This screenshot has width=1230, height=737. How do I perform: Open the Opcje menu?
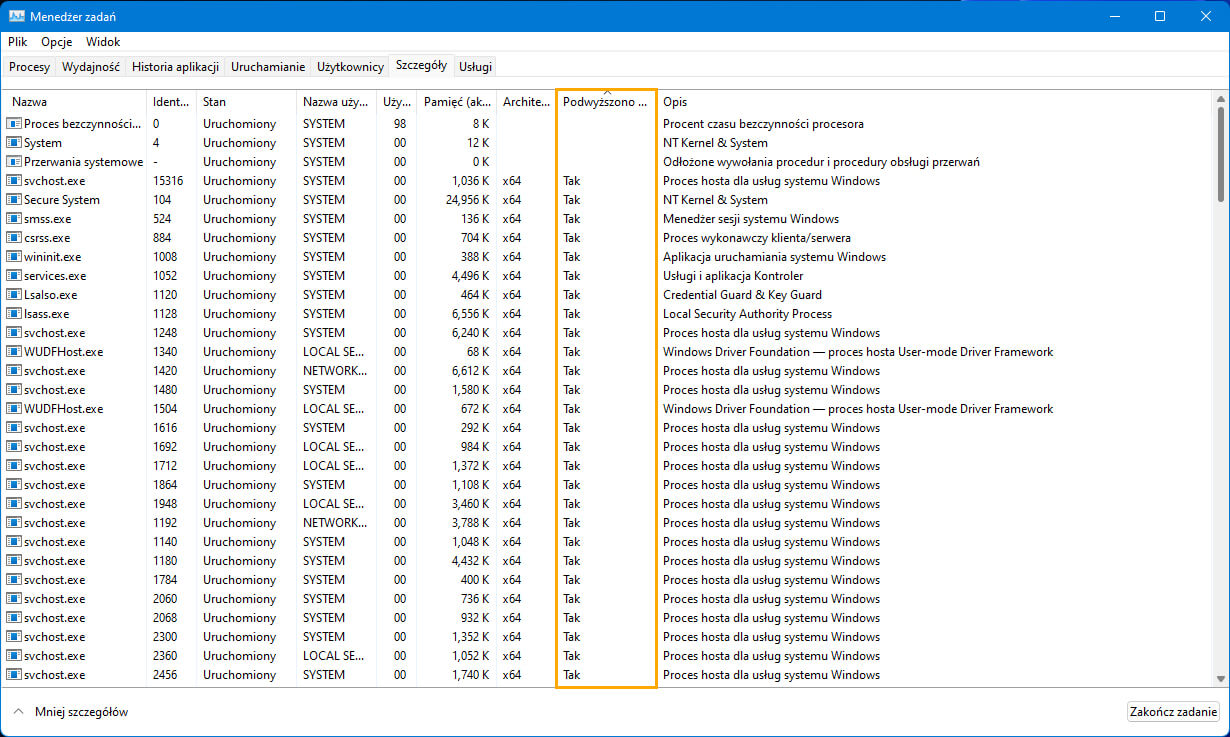(57, 42)
